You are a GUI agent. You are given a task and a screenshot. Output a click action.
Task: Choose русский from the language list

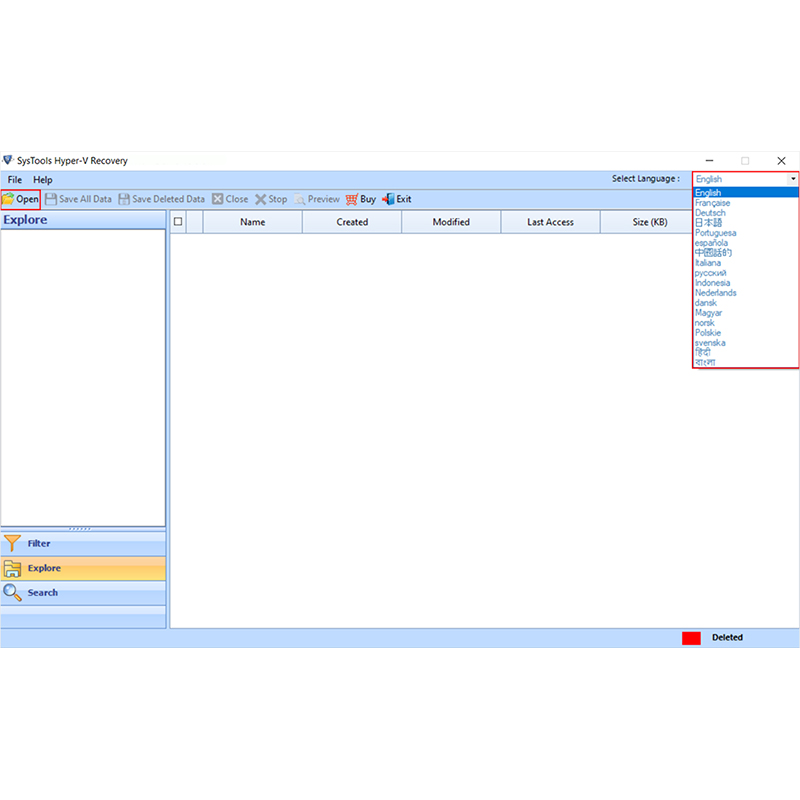point(746,272)
